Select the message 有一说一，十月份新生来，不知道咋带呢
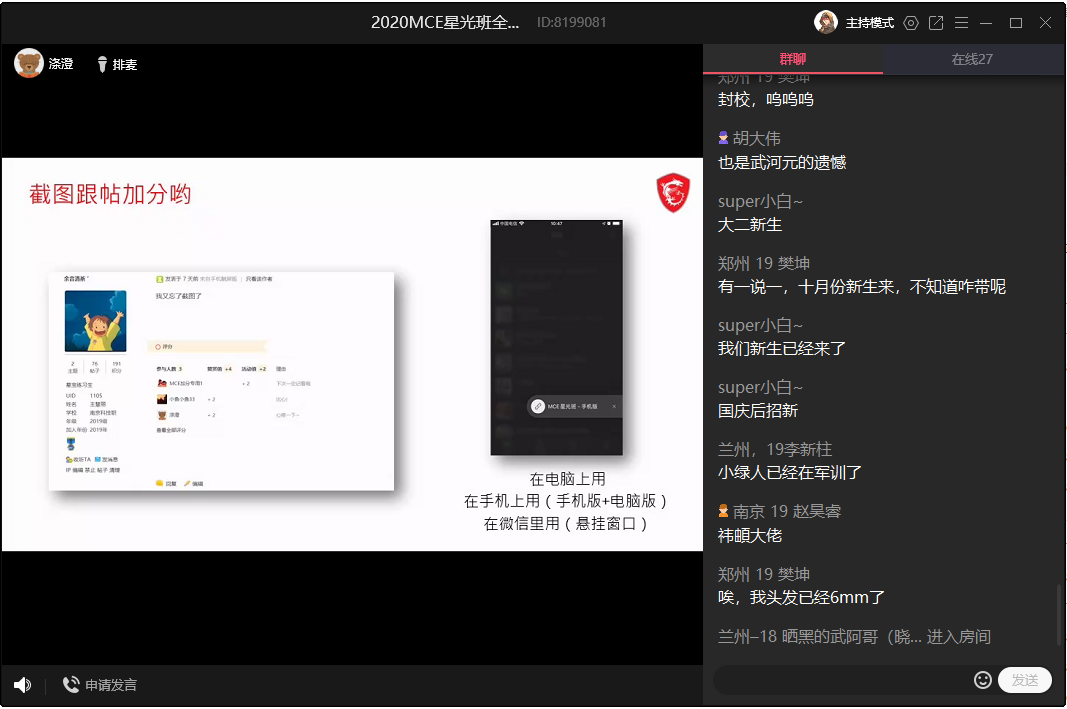 pos(861,286)
